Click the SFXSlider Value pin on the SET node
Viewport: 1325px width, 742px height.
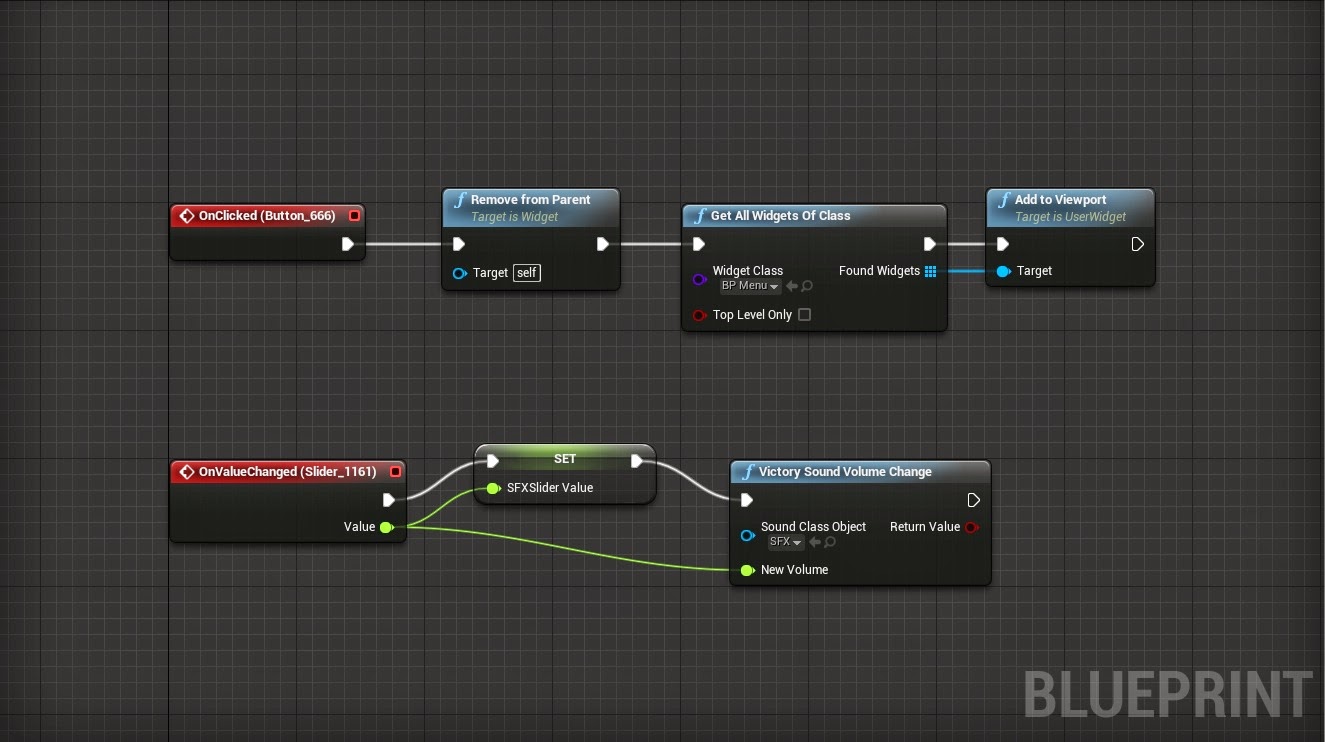point(492,488)
